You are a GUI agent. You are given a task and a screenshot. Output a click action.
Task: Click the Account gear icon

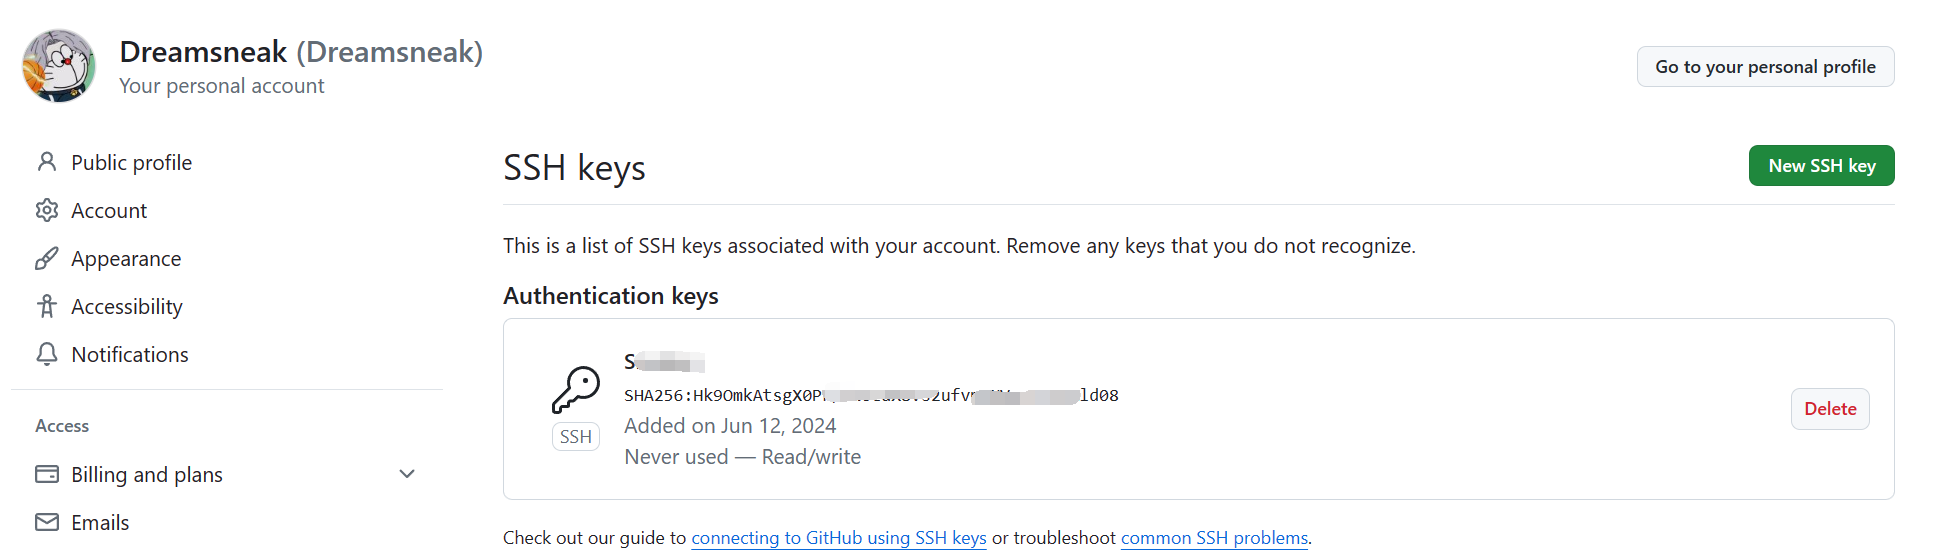(x=47, y=210)
